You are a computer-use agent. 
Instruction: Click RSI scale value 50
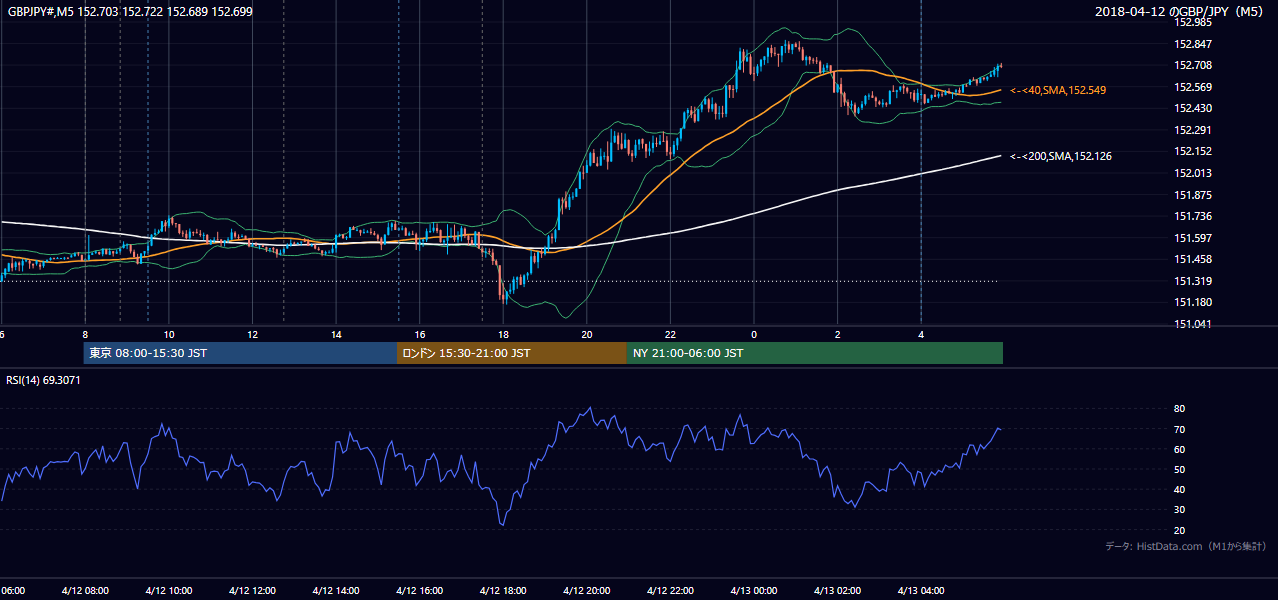click(x=1180, y=470)
